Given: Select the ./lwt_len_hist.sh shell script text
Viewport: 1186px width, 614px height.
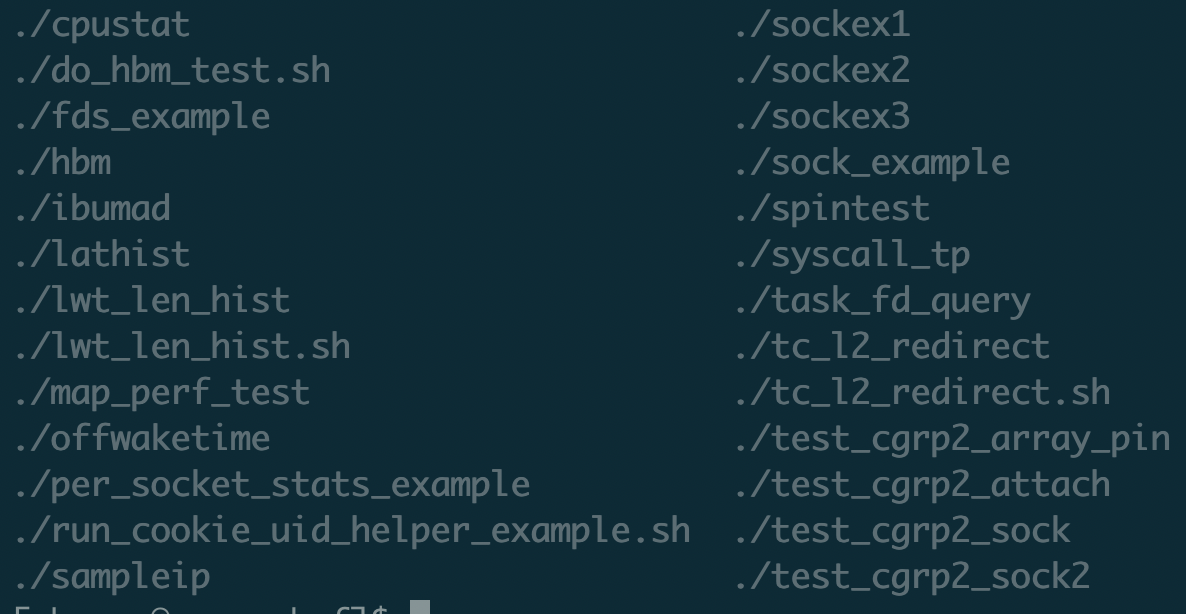Looking at the screenshot, I should click(x=182, y=346).
